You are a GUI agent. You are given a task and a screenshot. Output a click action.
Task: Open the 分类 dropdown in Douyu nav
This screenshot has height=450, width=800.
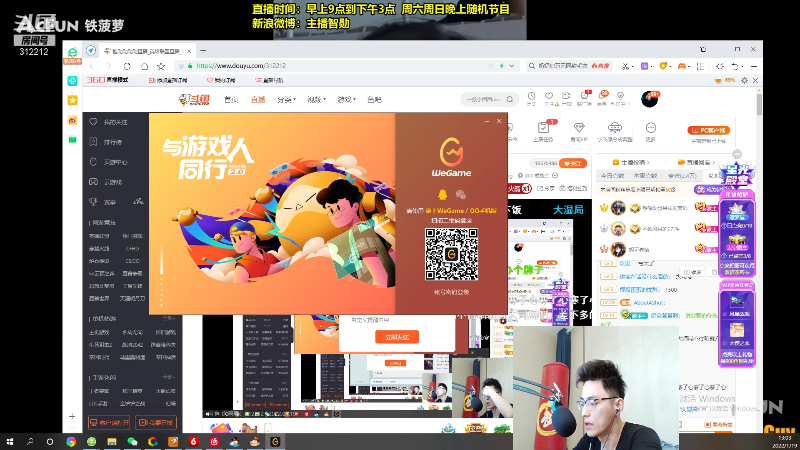(286, 99)
